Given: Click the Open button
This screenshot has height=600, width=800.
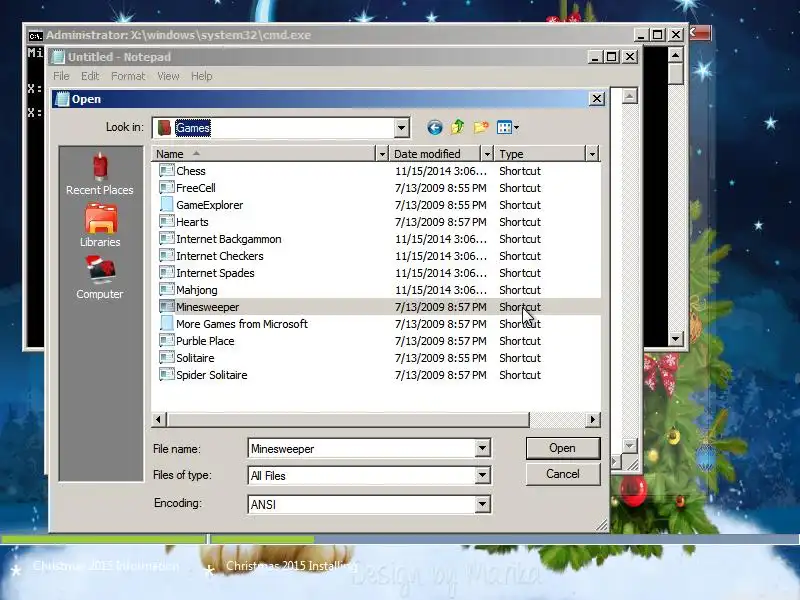Looking at the screenshot, I should (563, 448).
